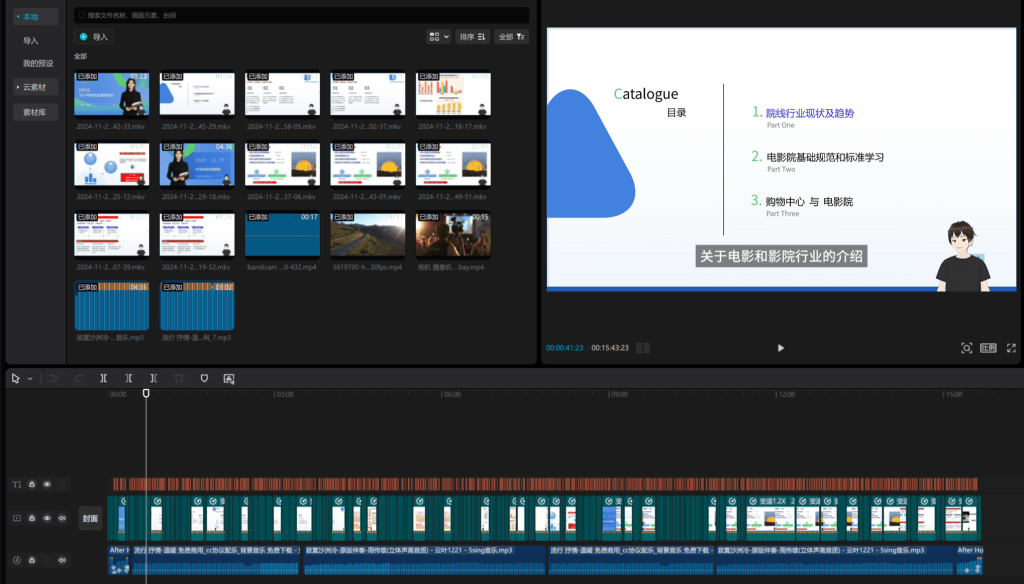Click the split clip icon in timeline toolbar
Viewport: 1024px width, 584px height.
click(x=103, y=378)
